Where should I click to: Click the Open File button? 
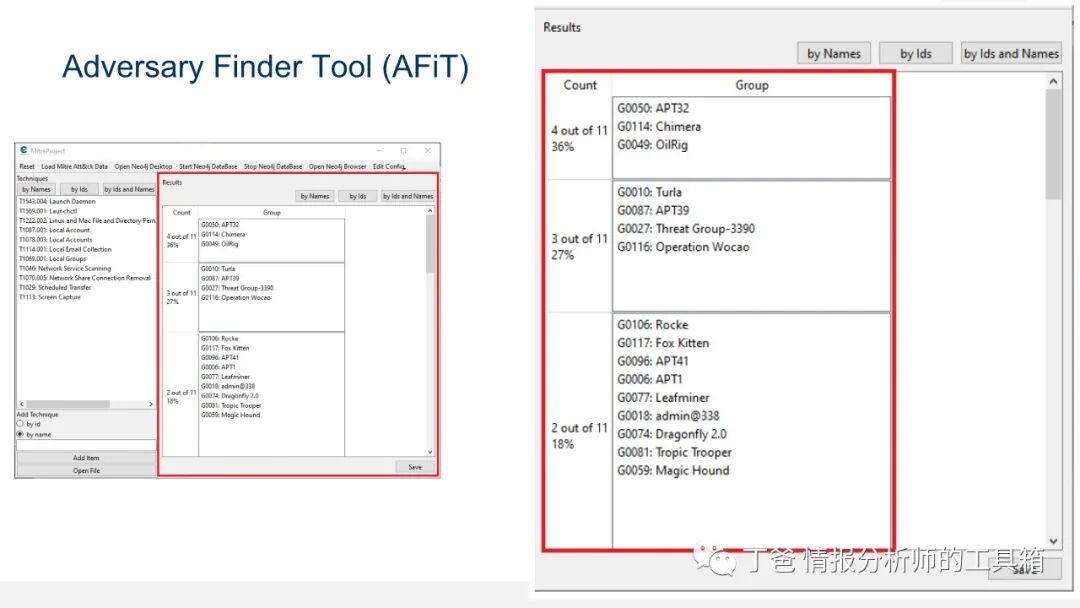86,471
